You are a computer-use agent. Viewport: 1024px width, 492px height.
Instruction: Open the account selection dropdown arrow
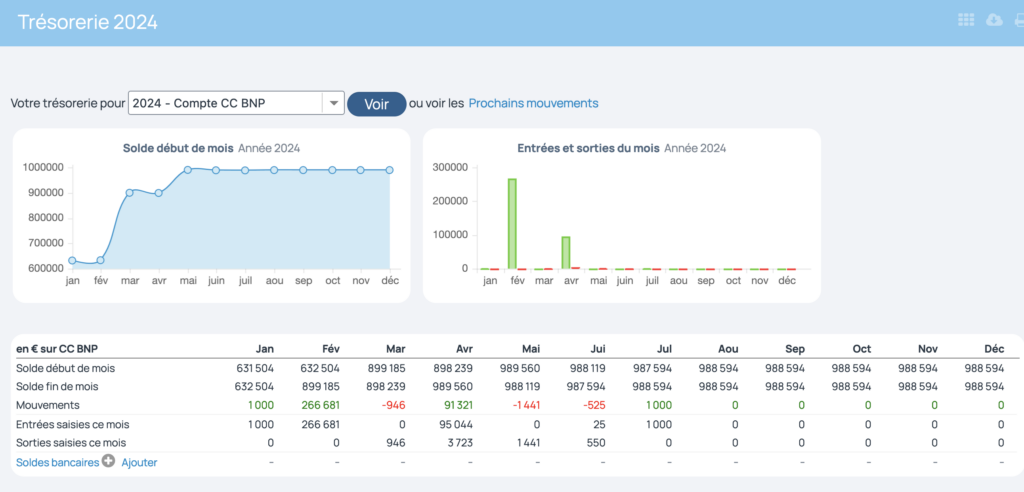(x=332, y=103)
